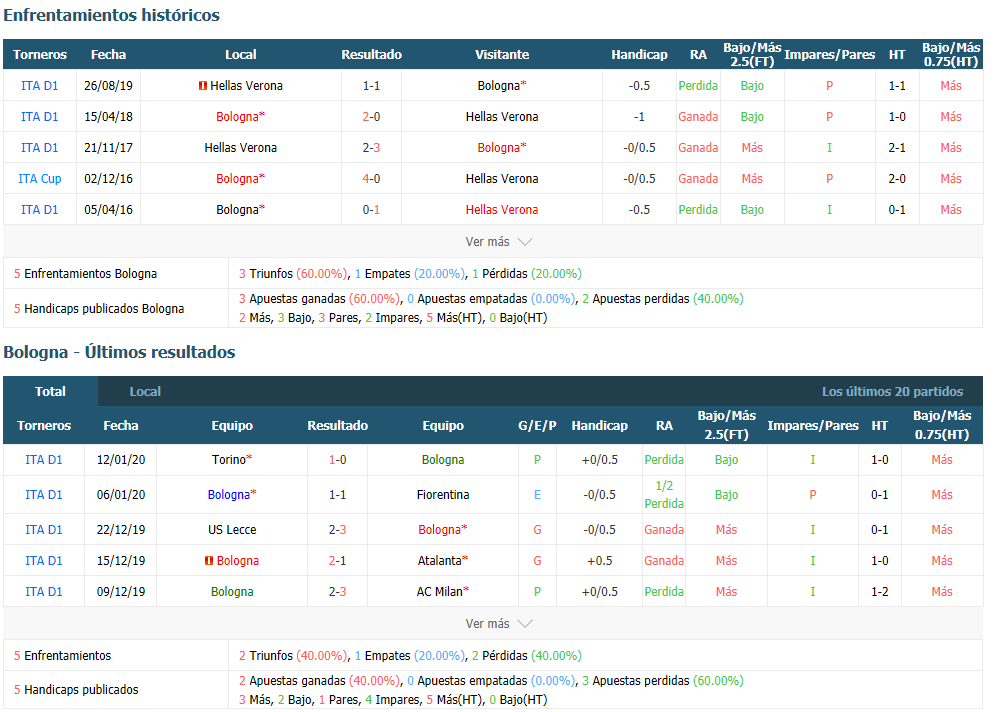Open ITA D1 link for 15/12/19 match
Viewport: 994px width, 712px height.
point(44,560)
